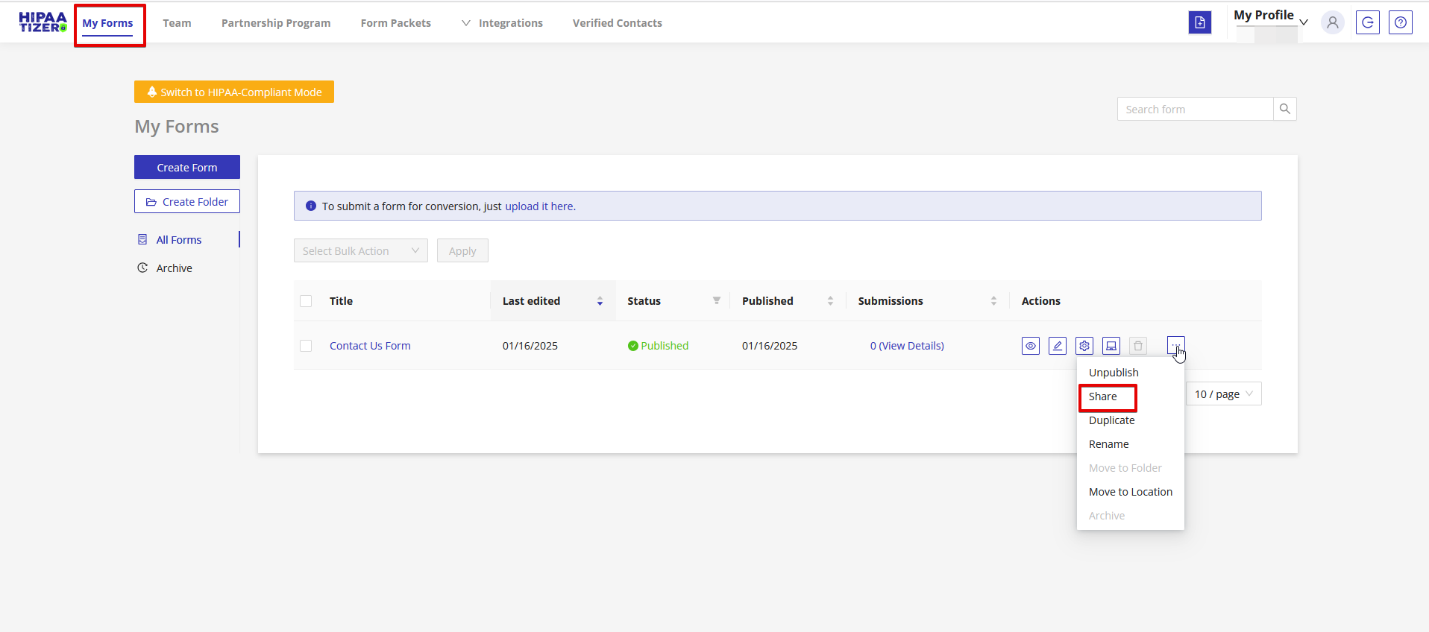Click the laptop icon in Actions column
The image size is (1429, 632).
click(x=1111, y=346)
